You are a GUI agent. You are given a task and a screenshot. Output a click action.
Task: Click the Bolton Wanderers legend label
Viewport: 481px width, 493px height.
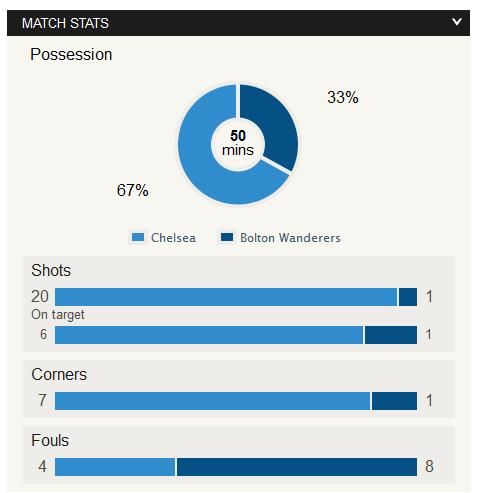pos(290,238)
